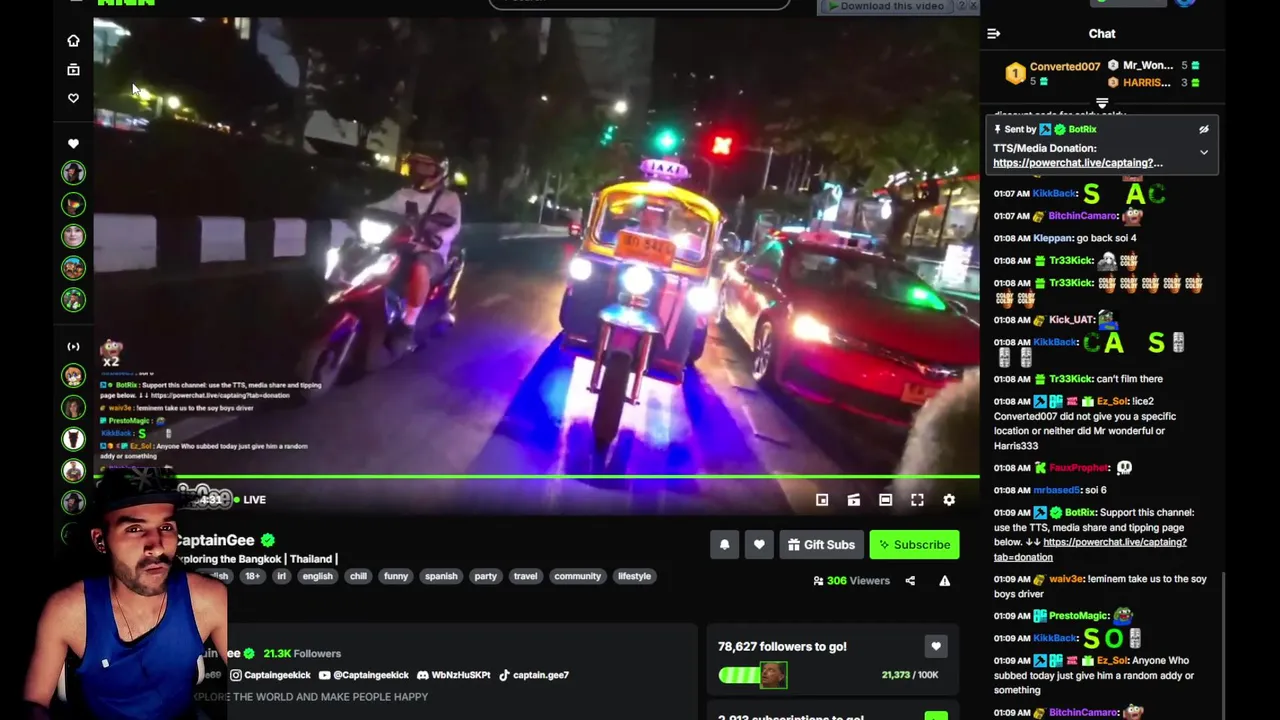Expand the pinned TTS/Media Donation message
The height and width of the screenshot is (720, 1280).
coord(1204,152)
